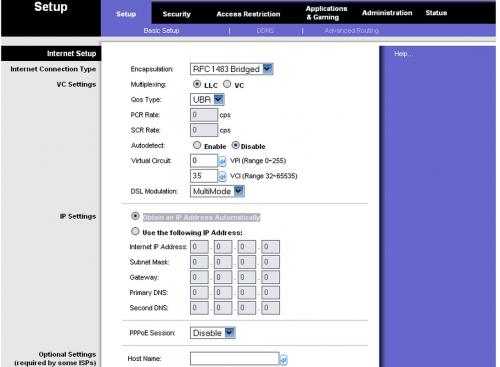Open the Status tab
Image resolution: width=500 pixels, height=367 pixels.
tap(436, 13)
